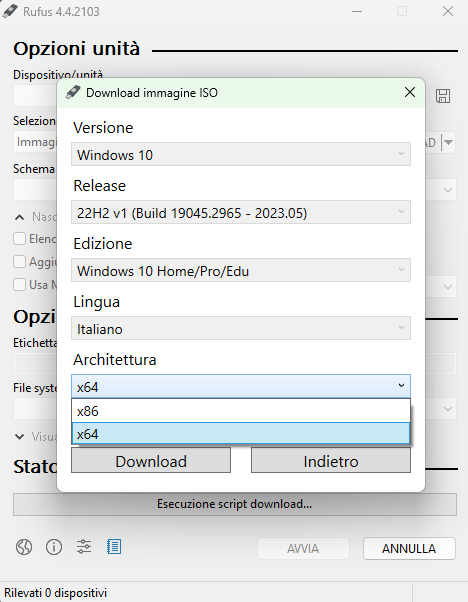Image resolution: width=468 pixels, height=602 pixels.
Task: Select x86 from the architecture list
Action: 241,411
